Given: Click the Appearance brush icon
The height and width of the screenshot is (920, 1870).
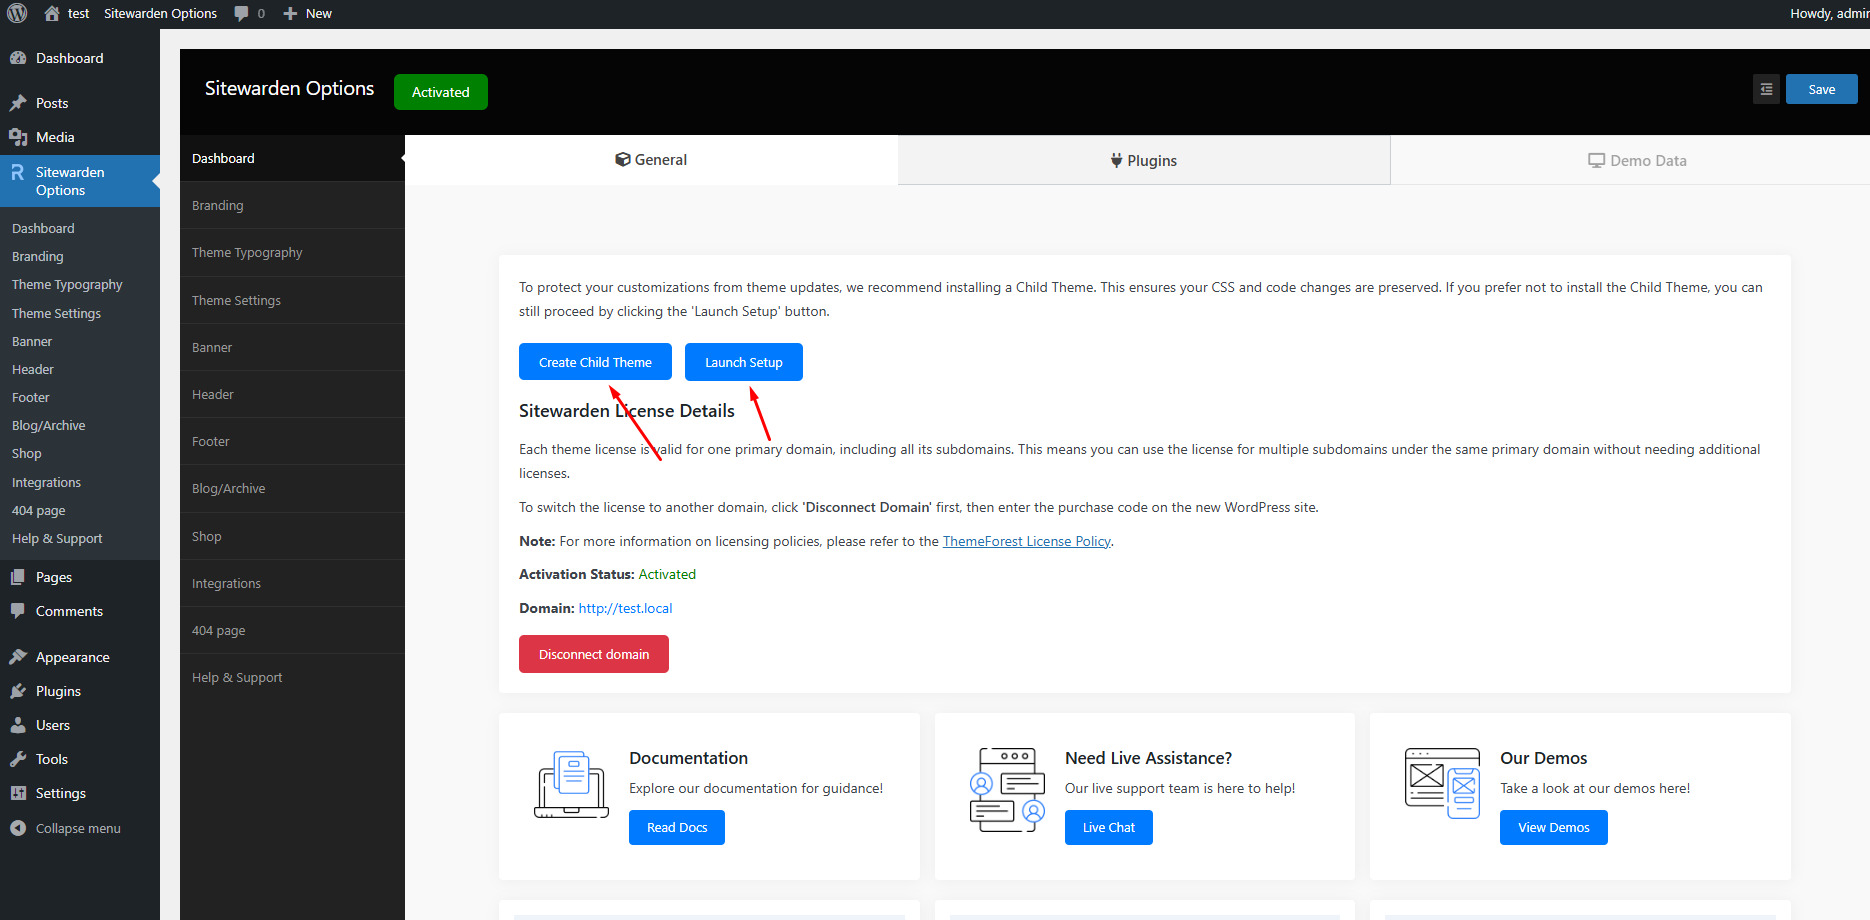Looking at the screenshot, I should pos(18,657).
